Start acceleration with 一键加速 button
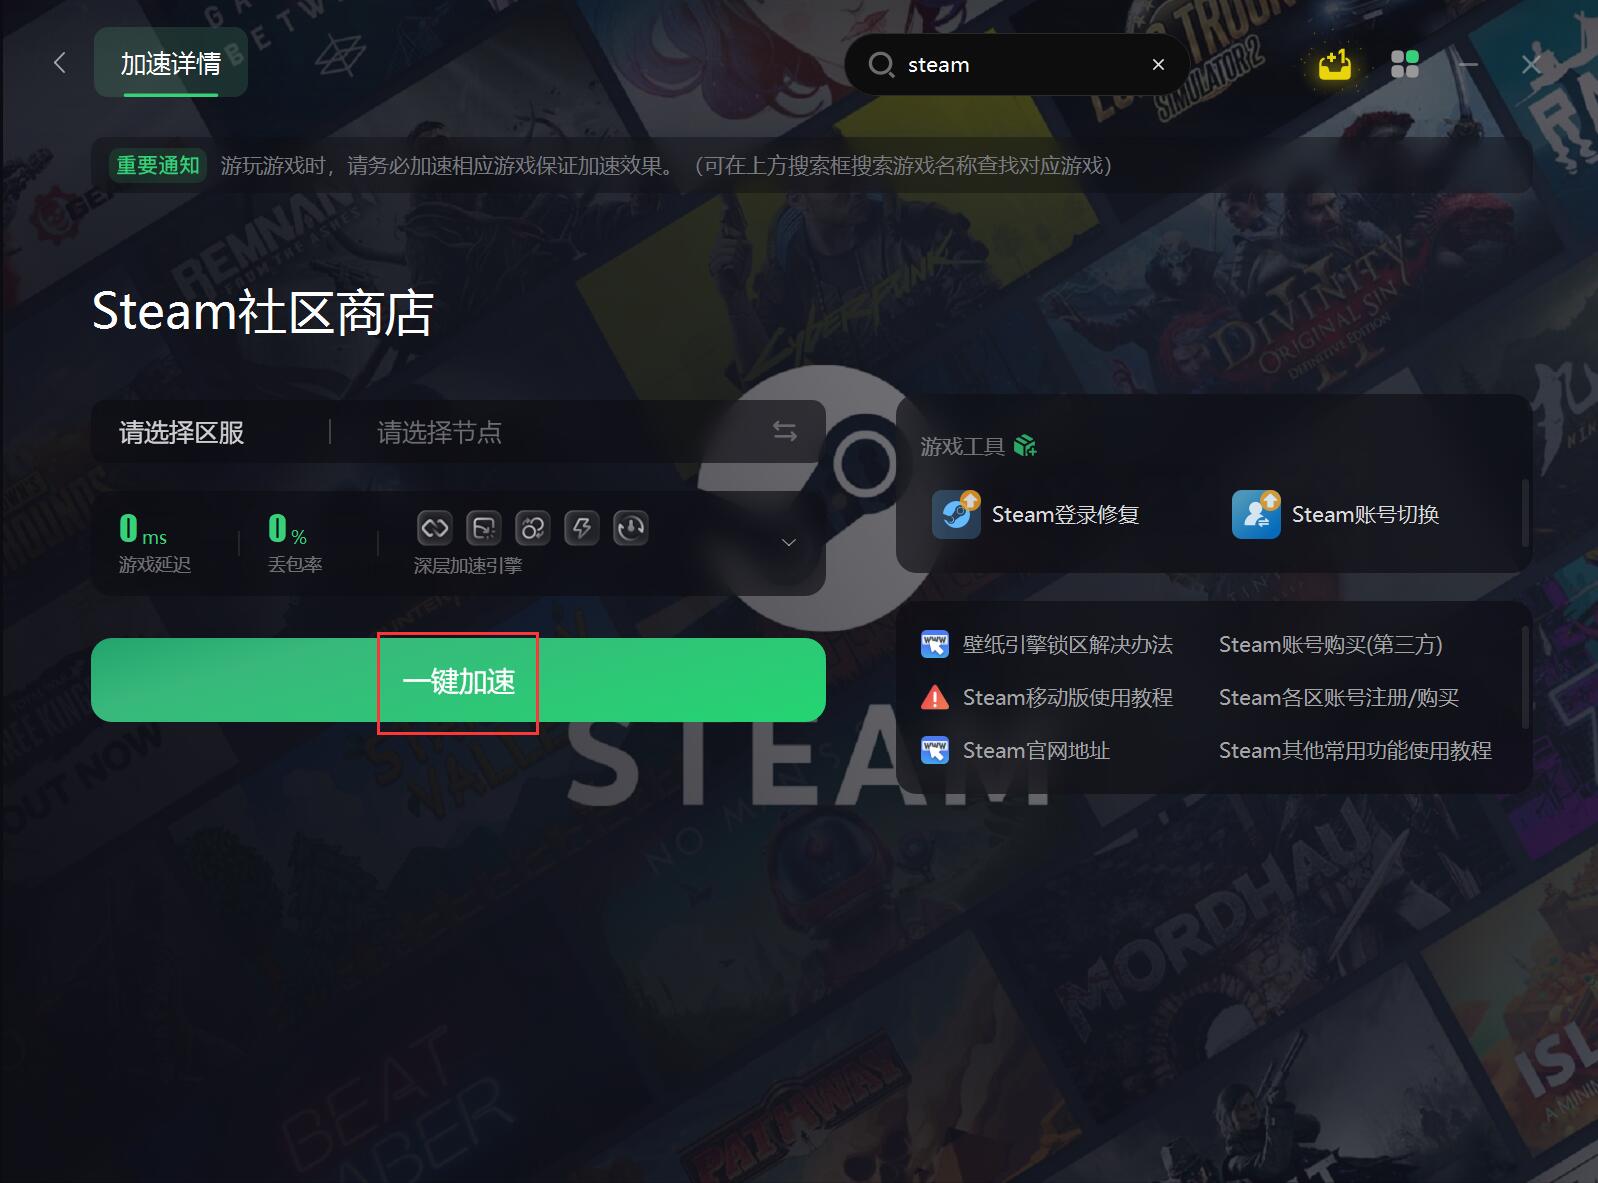This screenshot has width=1598, height=1183. (458, 680)
